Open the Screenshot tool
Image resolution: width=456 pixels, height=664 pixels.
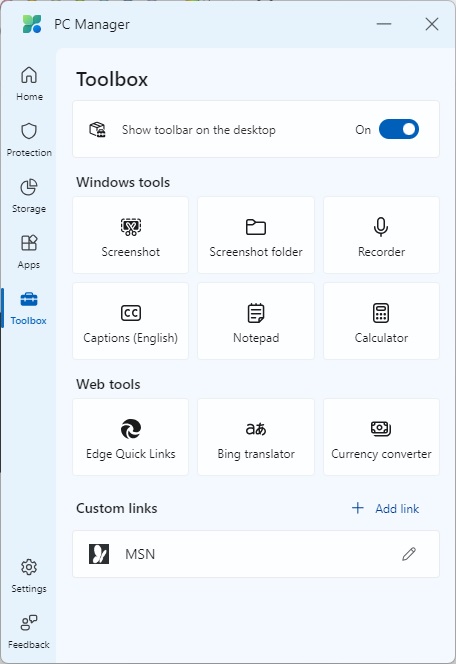coord(130,235)
